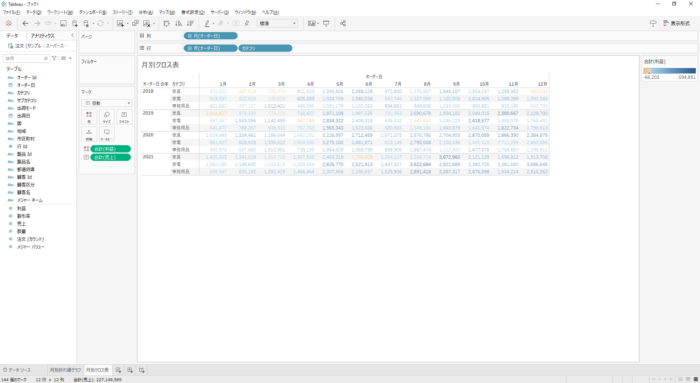Open the ヘルプ (Help) menu
The width and height of the screenshot is (700, 383).
coord(270,12)
